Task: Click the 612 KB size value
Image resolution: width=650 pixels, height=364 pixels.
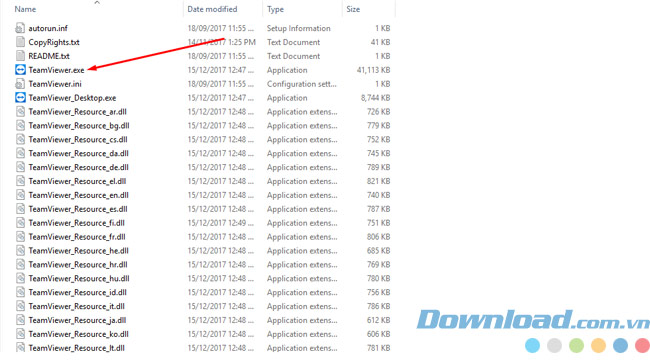Action: [378, 320]
